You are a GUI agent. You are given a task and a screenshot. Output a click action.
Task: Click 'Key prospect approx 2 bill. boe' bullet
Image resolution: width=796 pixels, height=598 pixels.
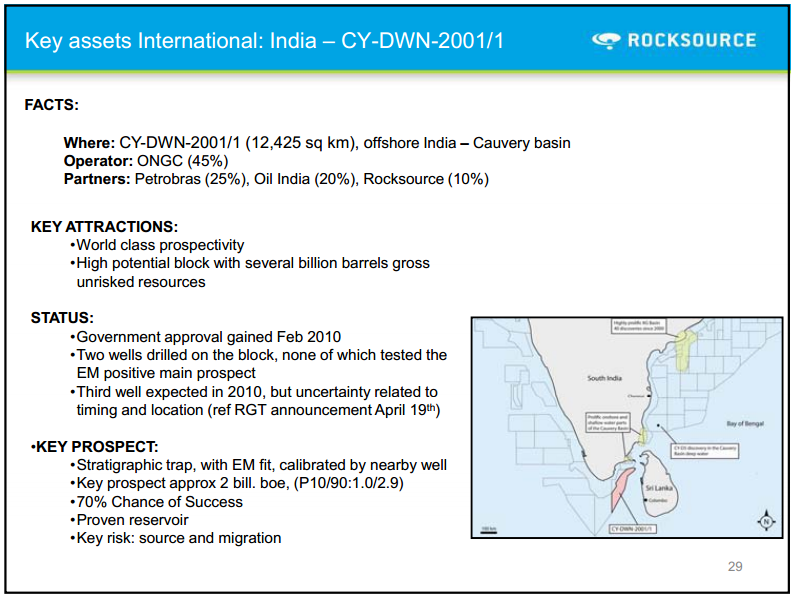point(237,483)
